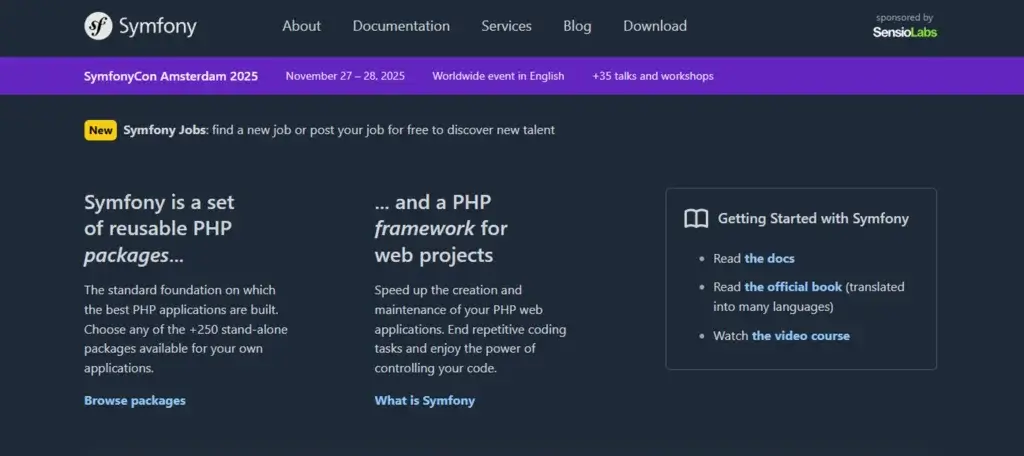Image resolution: width=1024 pixels, height=456 pixels.
Task: Click the yellow New badge
Action: pyautogui.click(x=101, y=130)
